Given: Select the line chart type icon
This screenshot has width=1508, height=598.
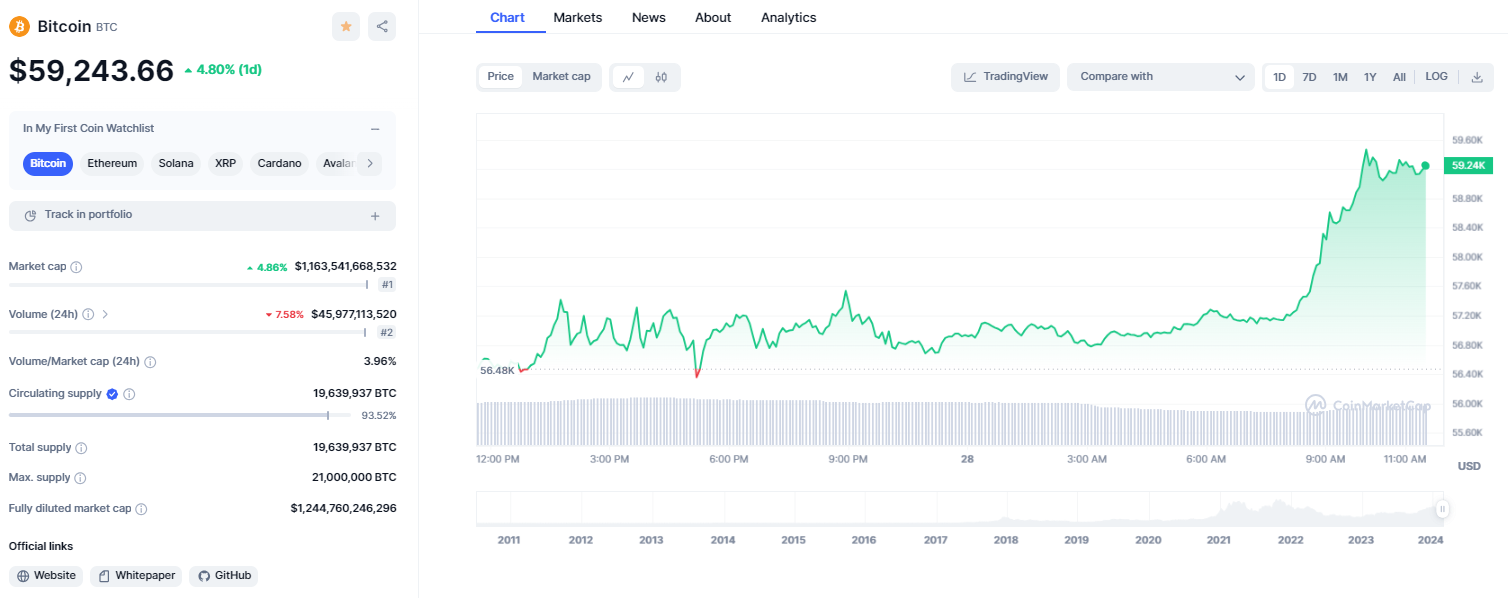Looking at the screenshot, I should 628,77.
